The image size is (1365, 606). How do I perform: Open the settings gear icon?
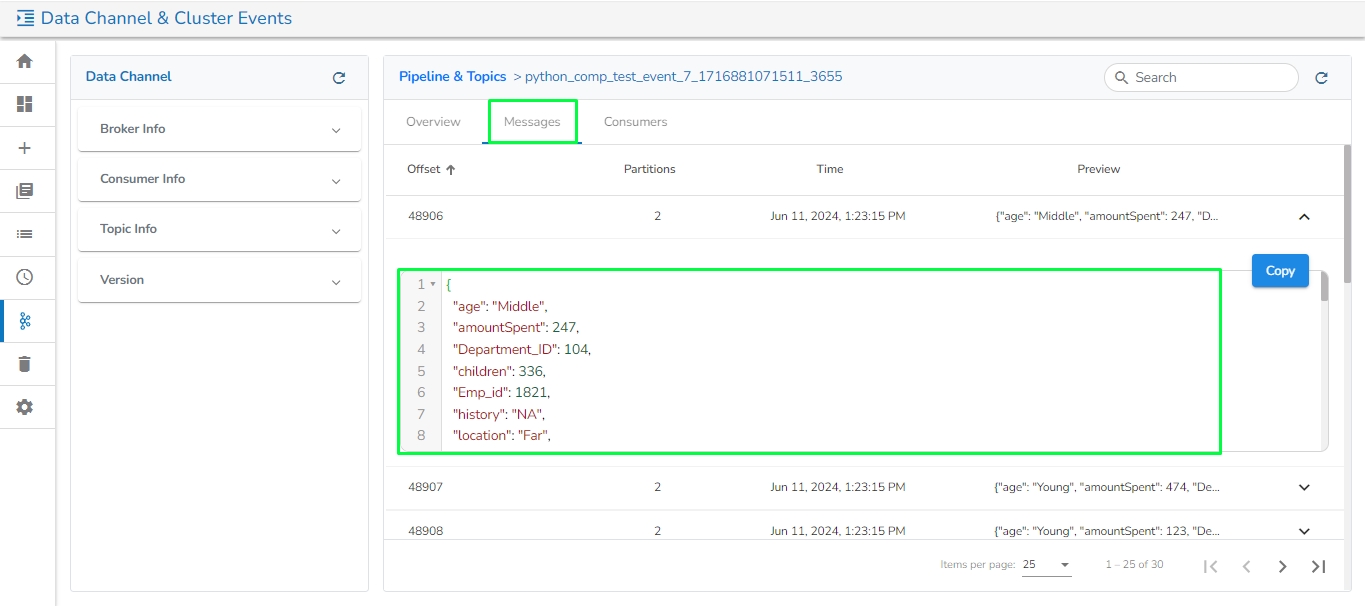[x=25, y=407]
